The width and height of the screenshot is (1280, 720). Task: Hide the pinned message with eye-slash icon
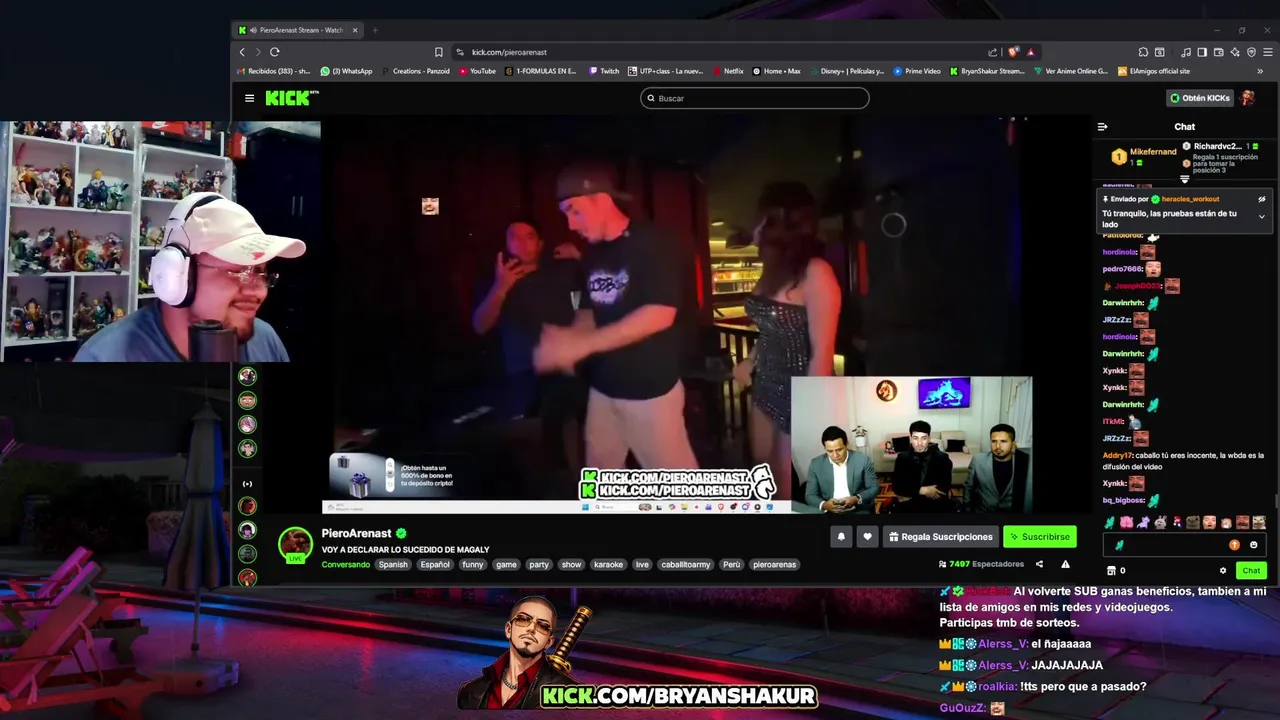coord(1262,199)
